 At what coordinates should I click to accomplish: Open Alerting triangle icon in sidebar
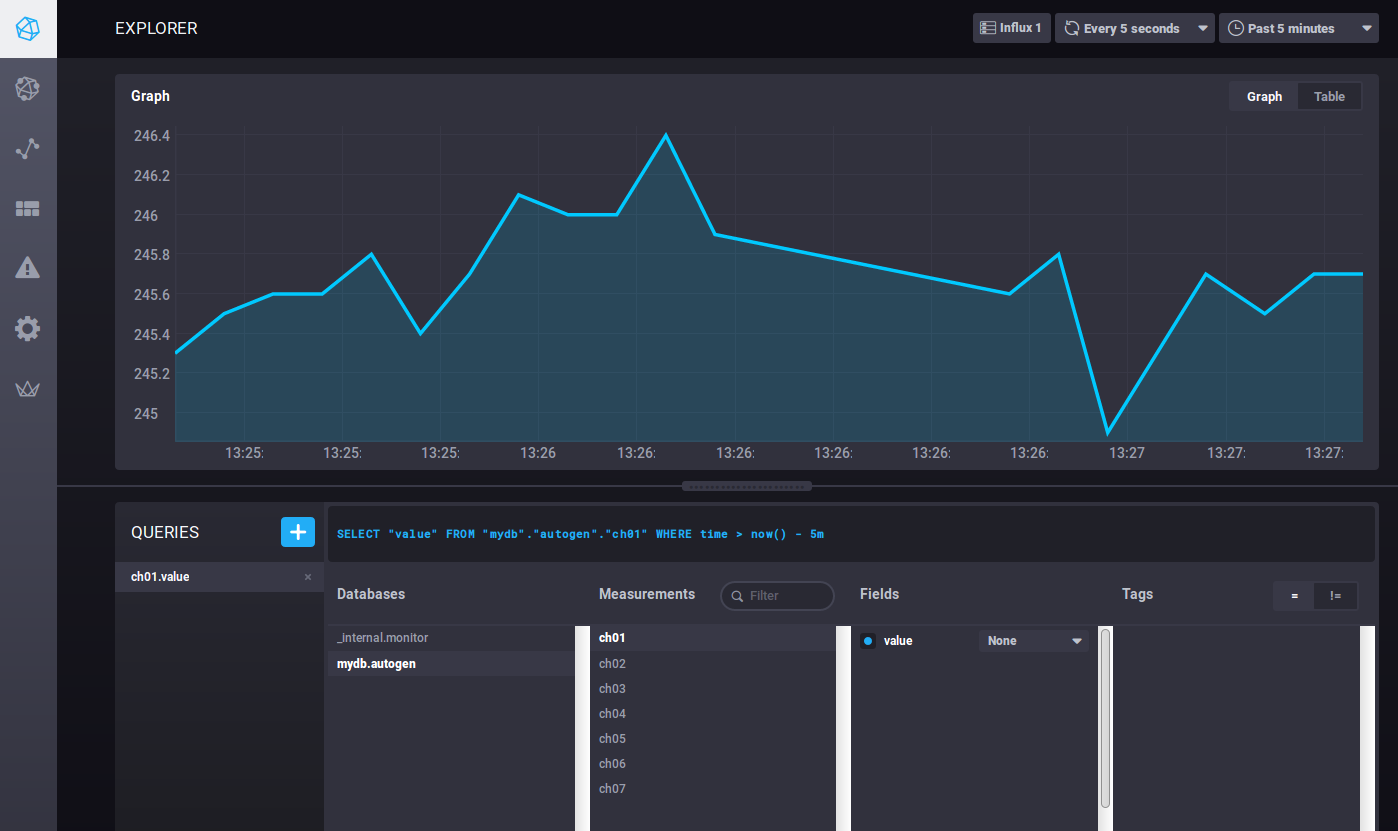28,268
